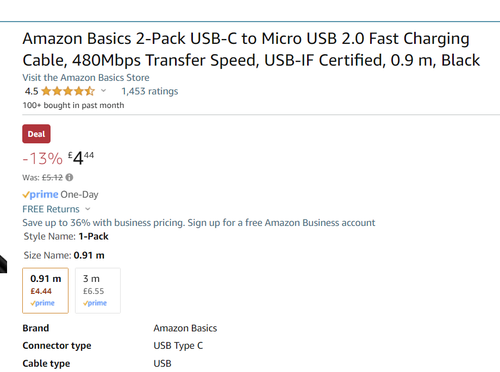The height and width of the screenshot is (372, 500).
Task: Open the Visit the Amazon Basics Store link
Action: (x=86, y=78)
